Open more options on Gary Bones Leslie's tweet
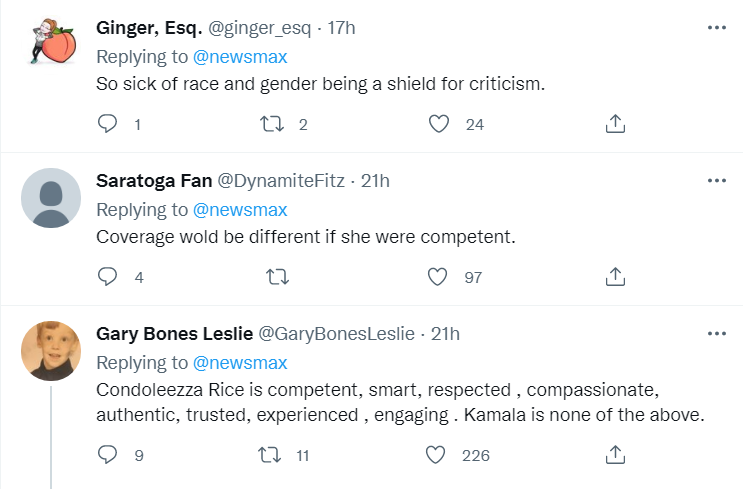This screenshot has width=743, height=489. click(716, 333)
